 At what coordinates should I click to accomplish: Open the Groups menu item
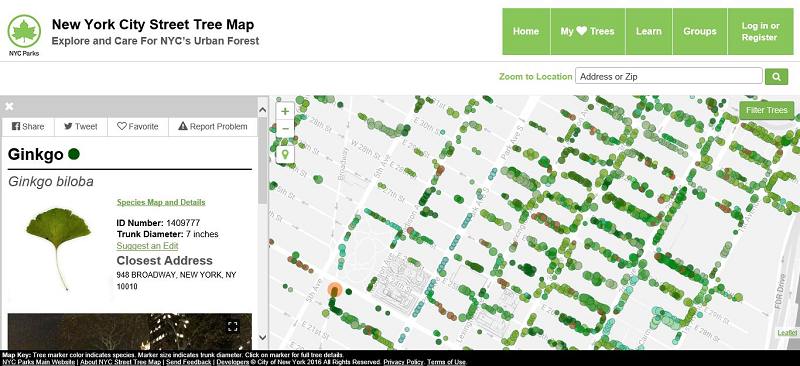700,31
